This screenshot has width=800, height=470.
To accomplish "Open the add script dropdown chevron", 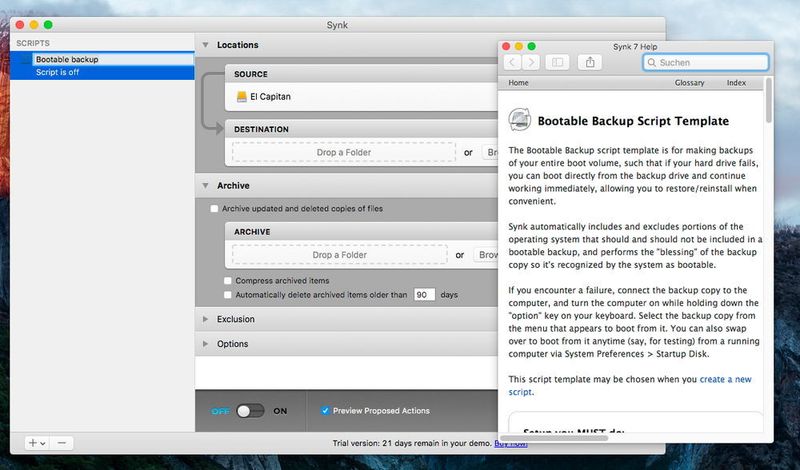I will point(43,443).
